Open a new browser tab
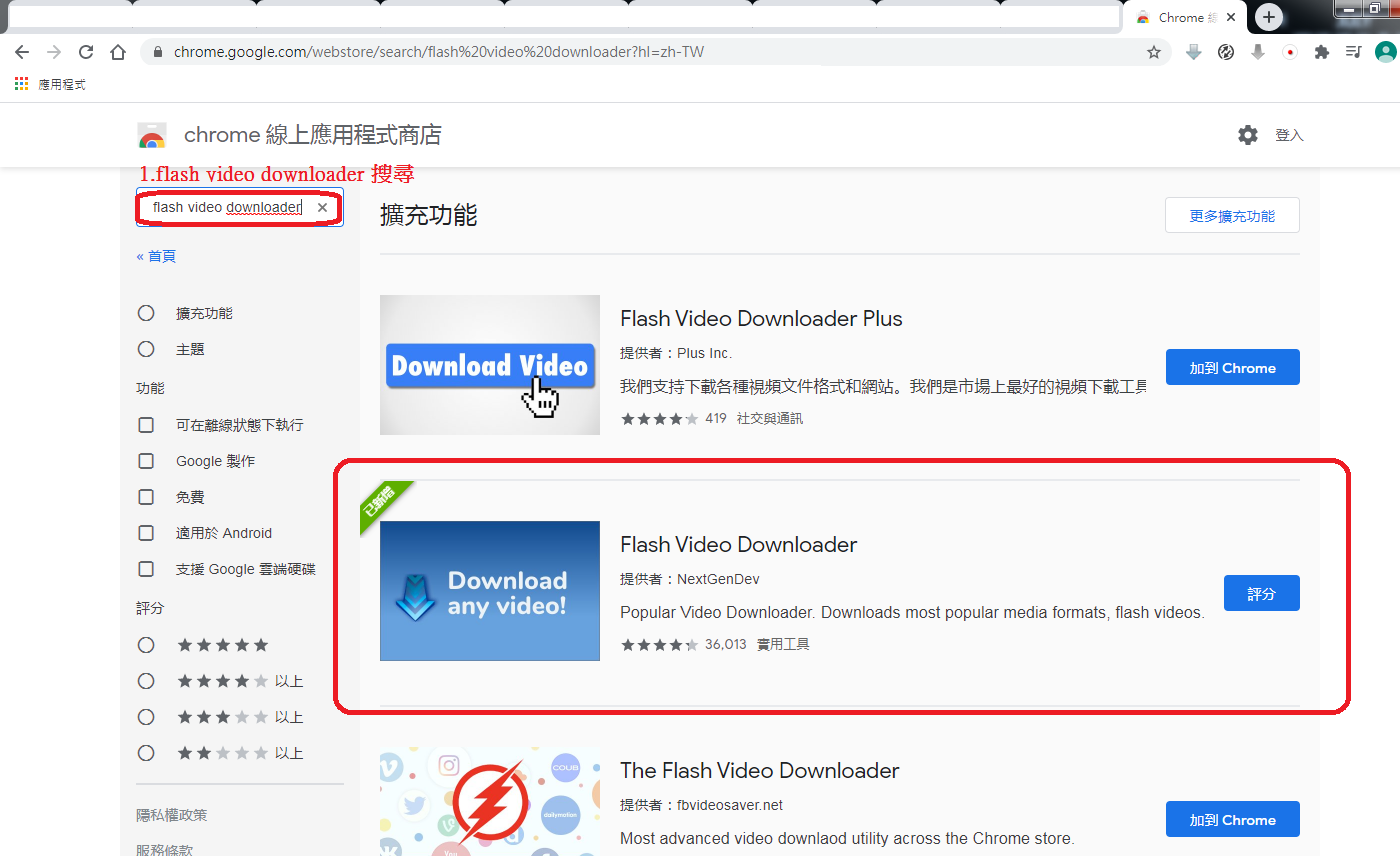Screen dimensions: 1400x856 1268,17
